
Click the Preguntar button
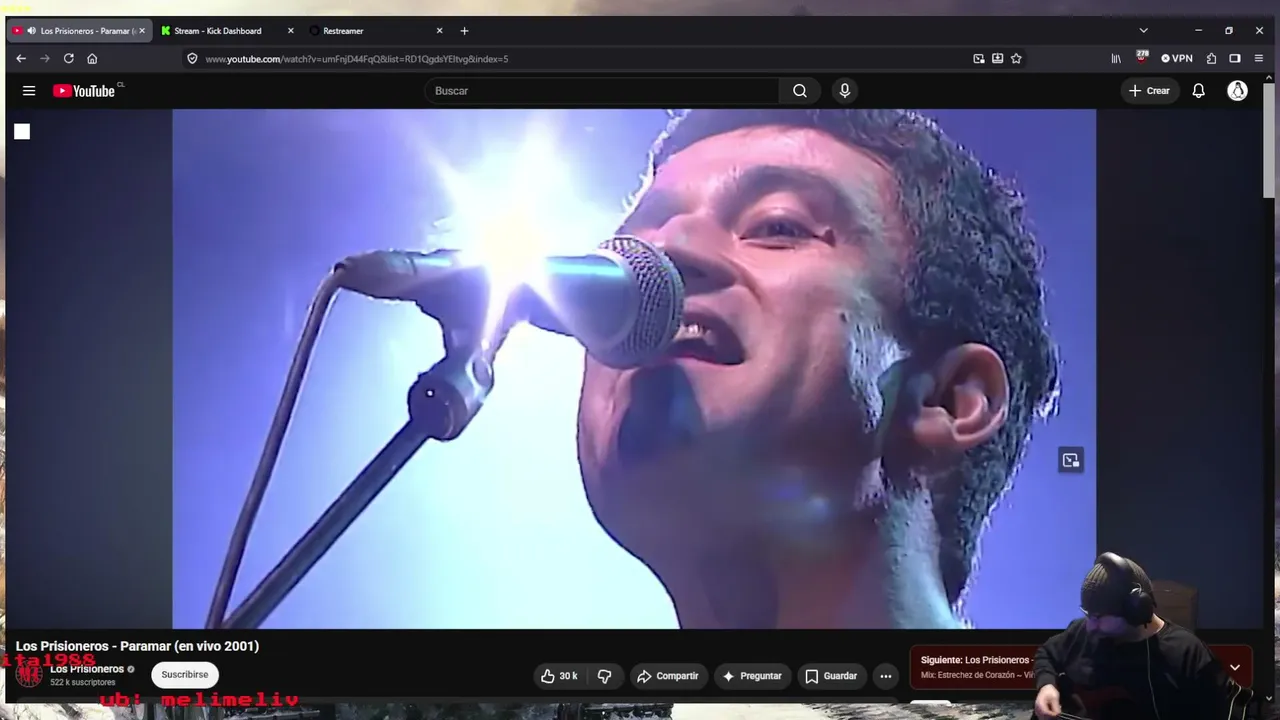tap(752, 676)
